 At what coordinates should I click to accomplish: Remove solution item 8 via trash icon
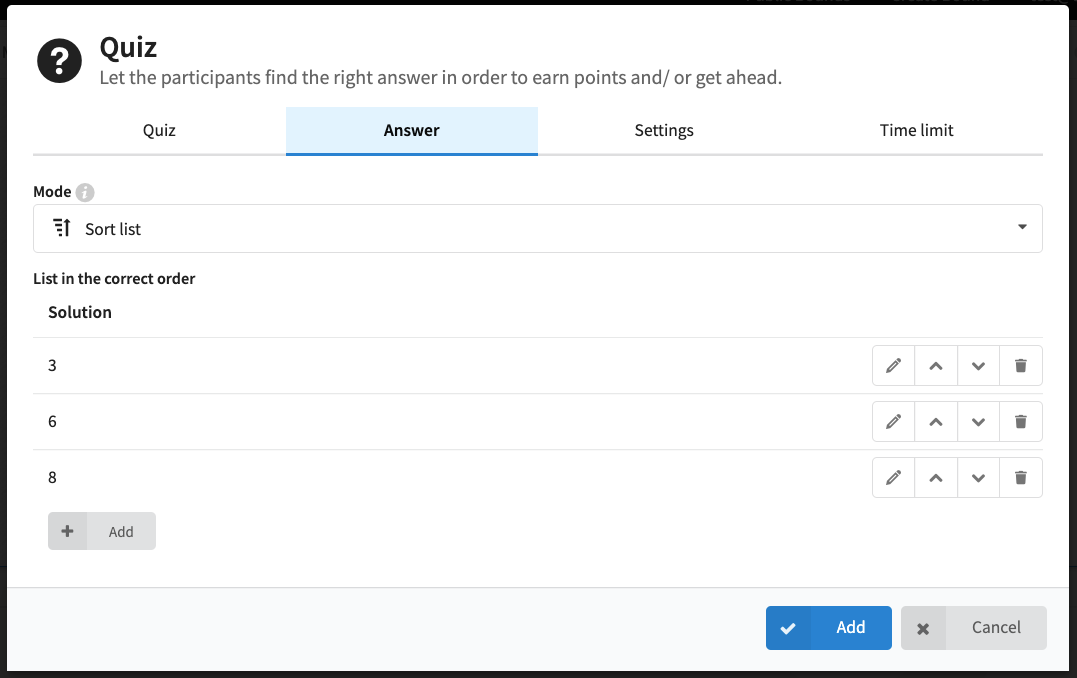click(x=1021, y=477)
